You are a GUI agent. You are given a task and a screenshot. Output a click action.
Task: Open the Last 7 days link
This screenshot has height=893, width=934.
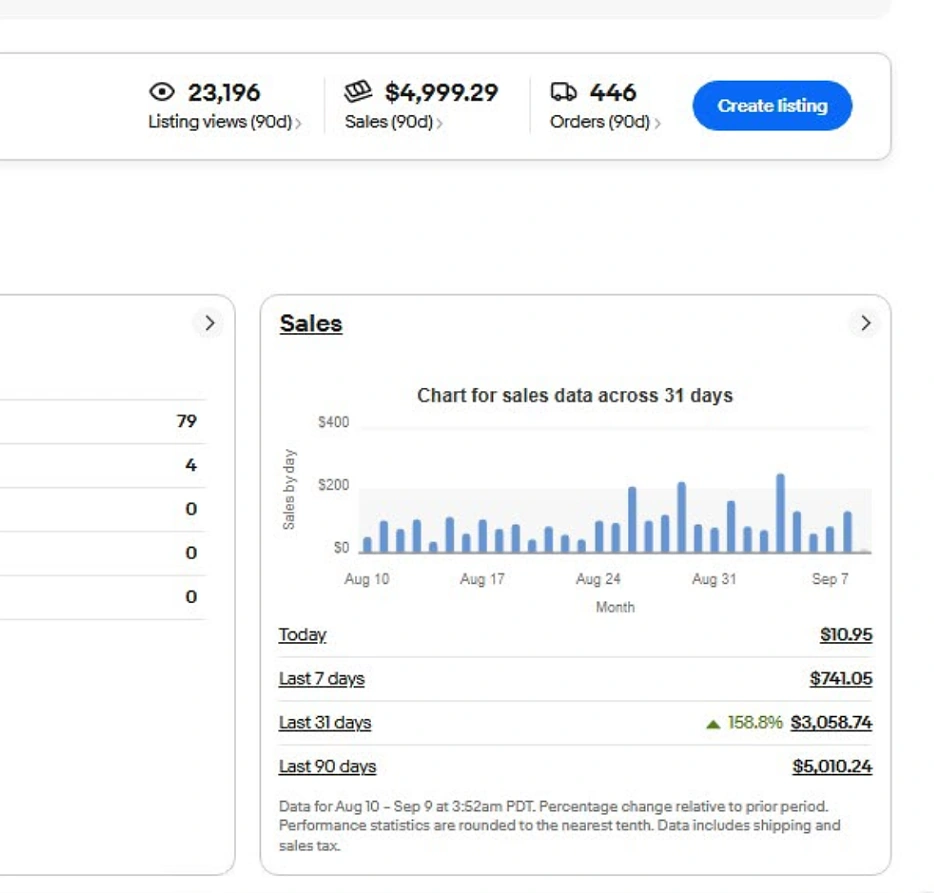pos(322,679)
